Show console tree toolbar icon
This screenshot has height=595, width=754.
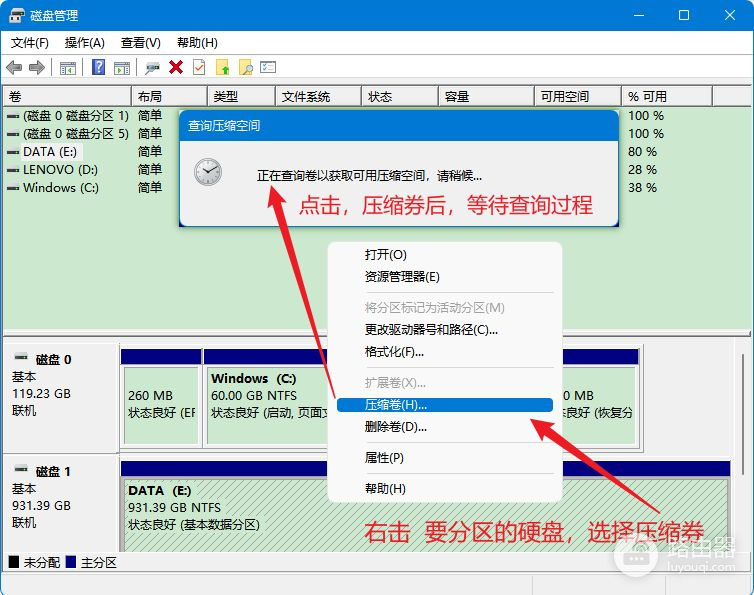[x=68, y=68]
